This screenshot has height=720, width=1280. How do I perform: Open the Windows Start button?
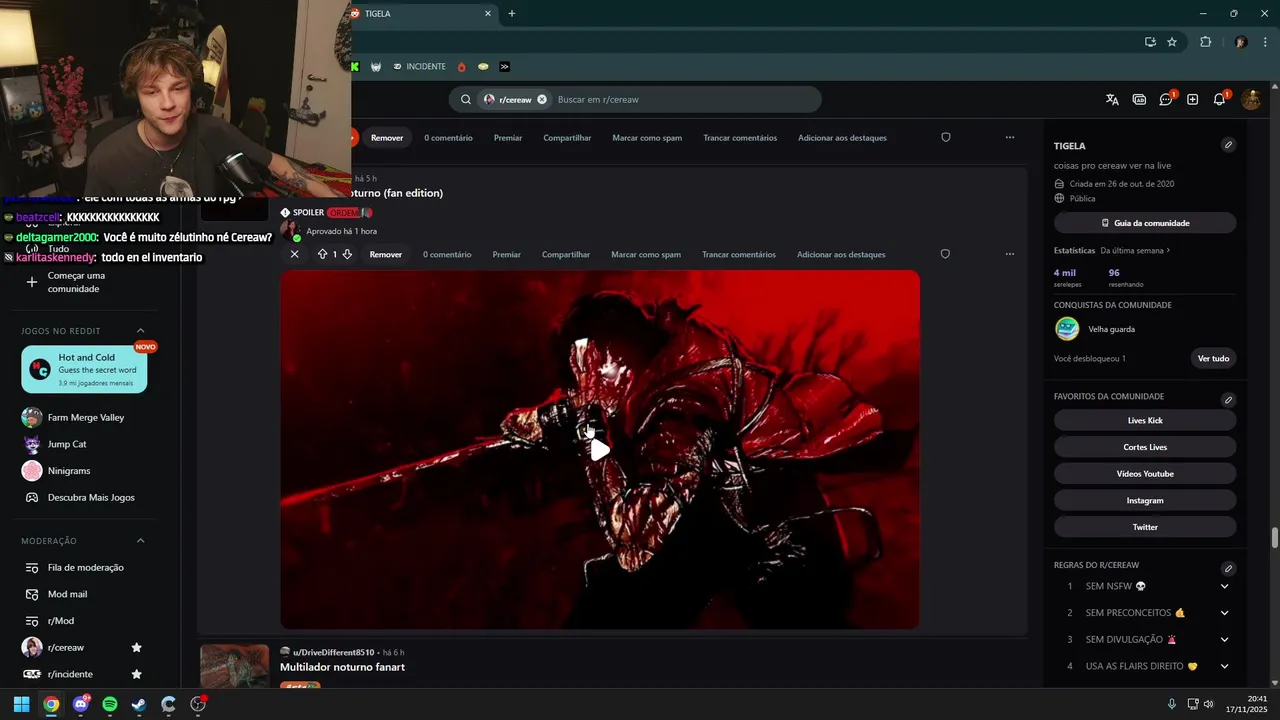[x=21, y=704]
